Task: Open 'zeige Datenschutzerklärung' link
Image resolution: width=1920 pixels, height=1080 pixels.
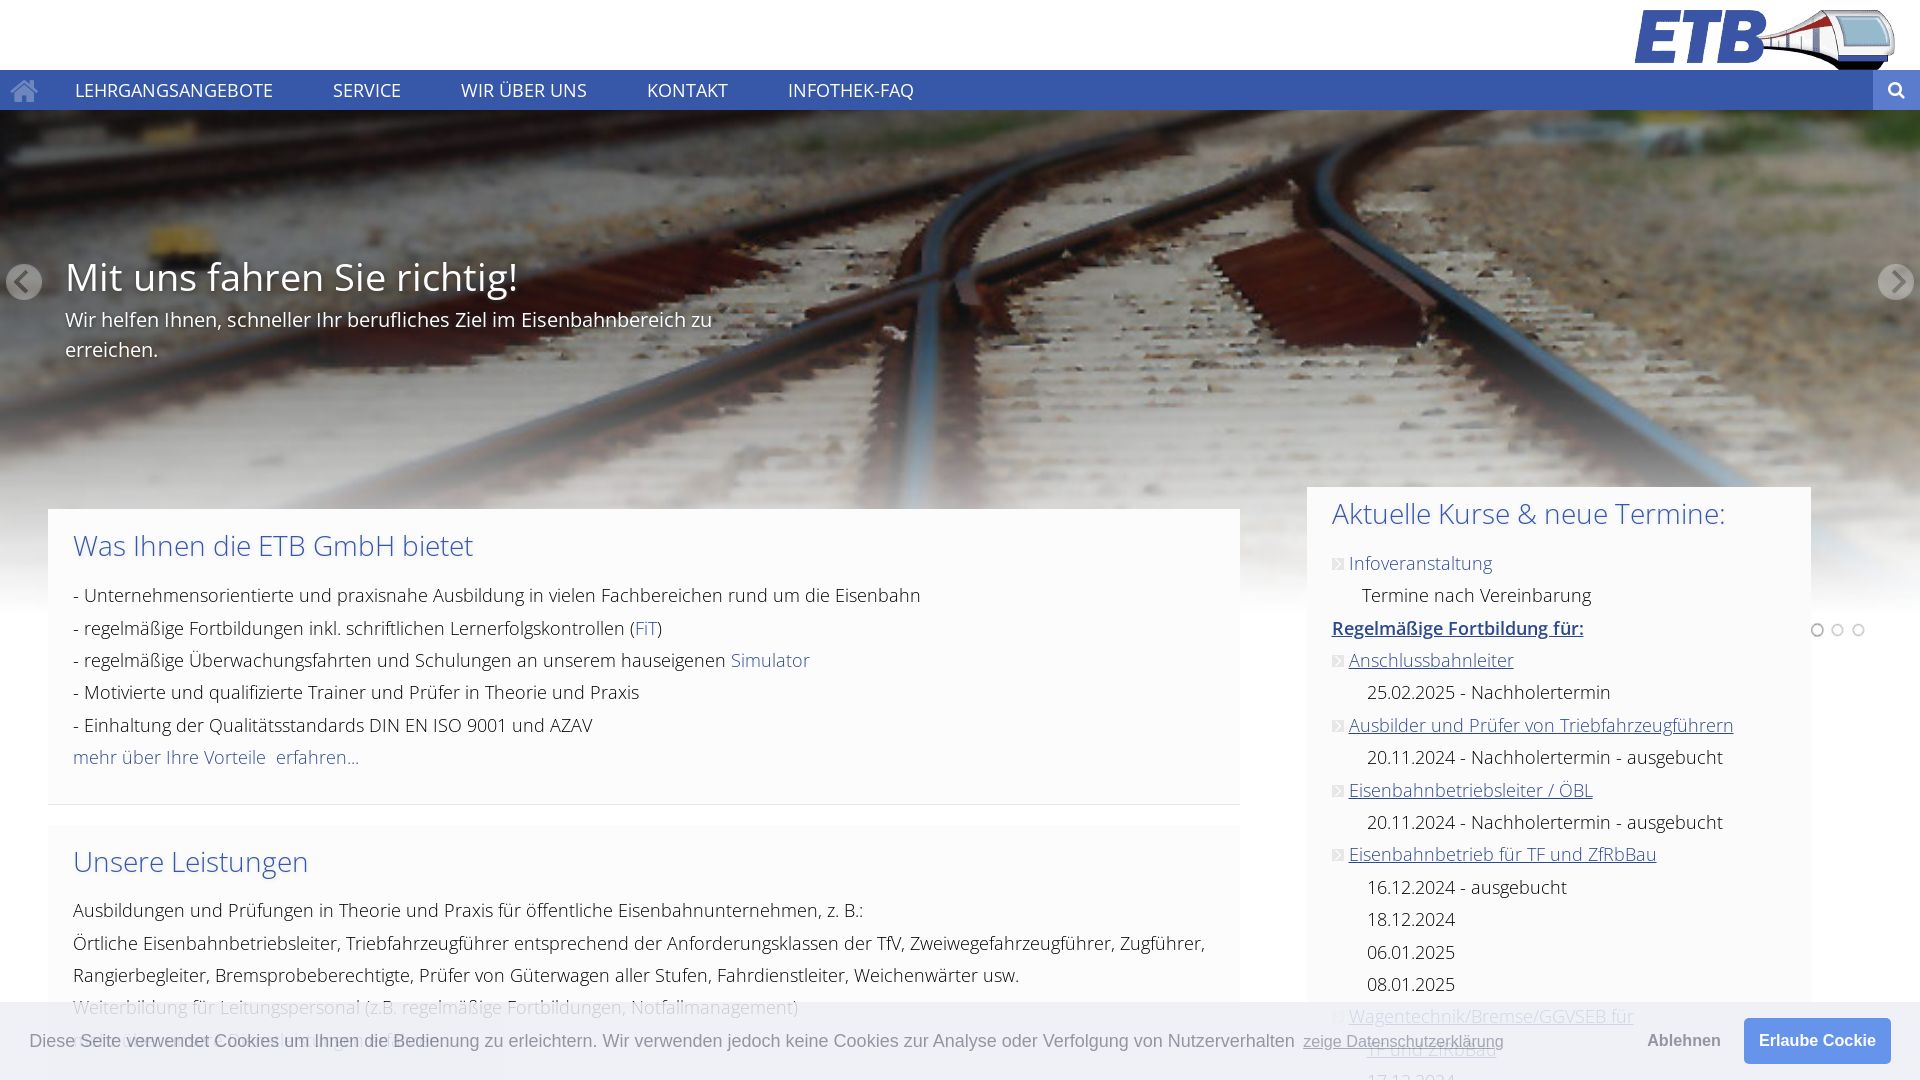Action: tap(1403, 1041)
